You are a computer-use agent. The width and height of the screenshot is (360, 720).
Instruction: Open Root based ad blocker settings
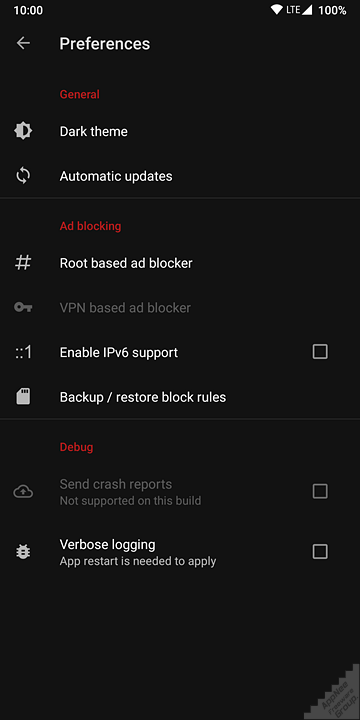(x=180, y=263)
